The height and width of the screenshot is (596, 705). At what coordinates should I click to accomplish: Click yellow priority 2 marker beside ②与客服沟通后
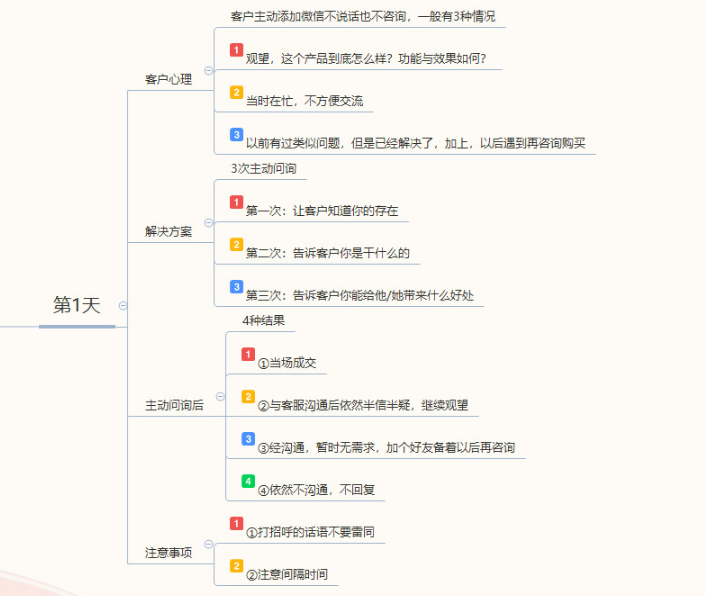[248, 396]
